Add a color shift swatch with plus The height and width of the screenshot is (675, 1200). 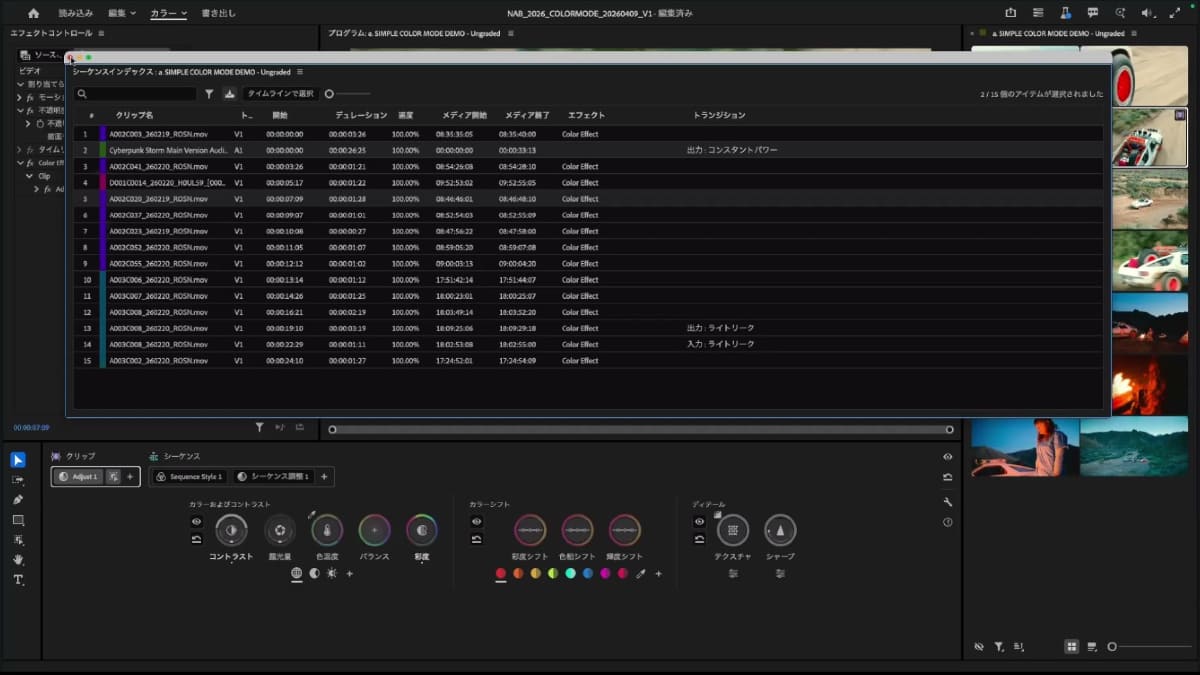(658, 574)
